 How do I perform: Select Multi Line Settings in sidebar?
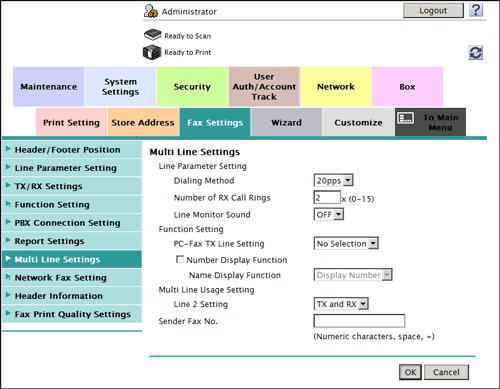[x=72, y=259]
